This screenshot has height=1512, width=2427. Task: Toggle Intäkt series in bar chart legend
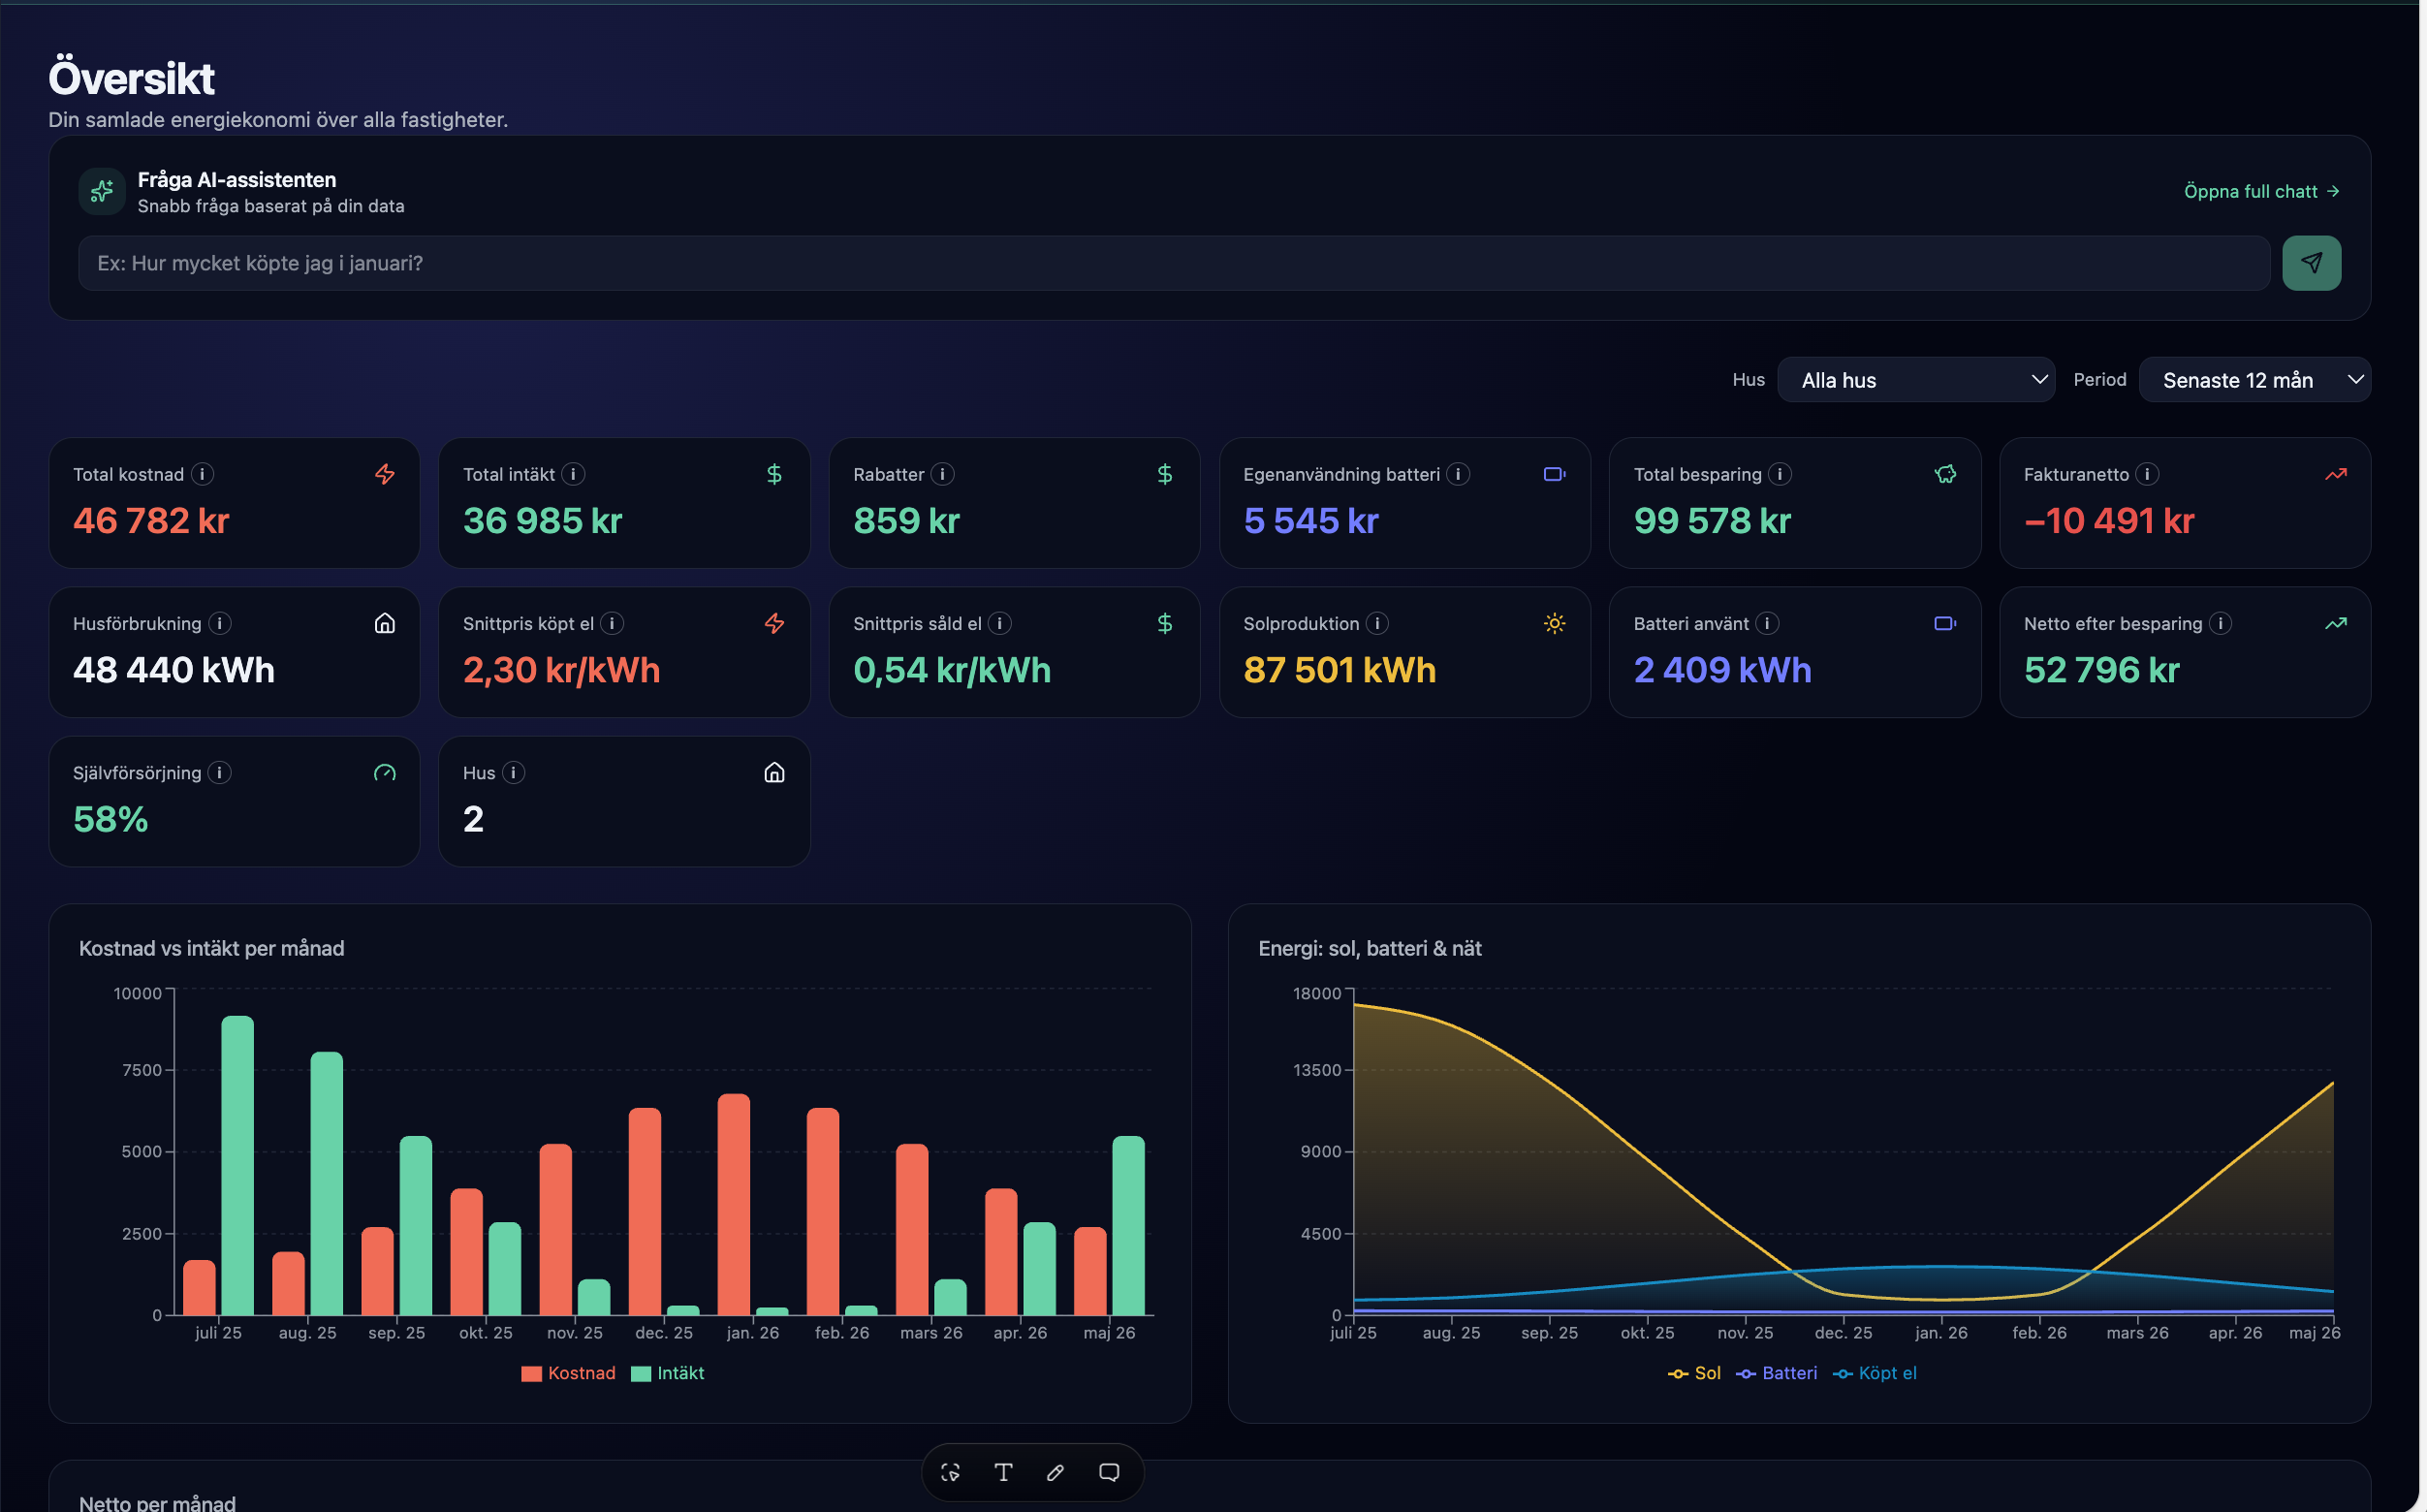(x=668, y=1373)
